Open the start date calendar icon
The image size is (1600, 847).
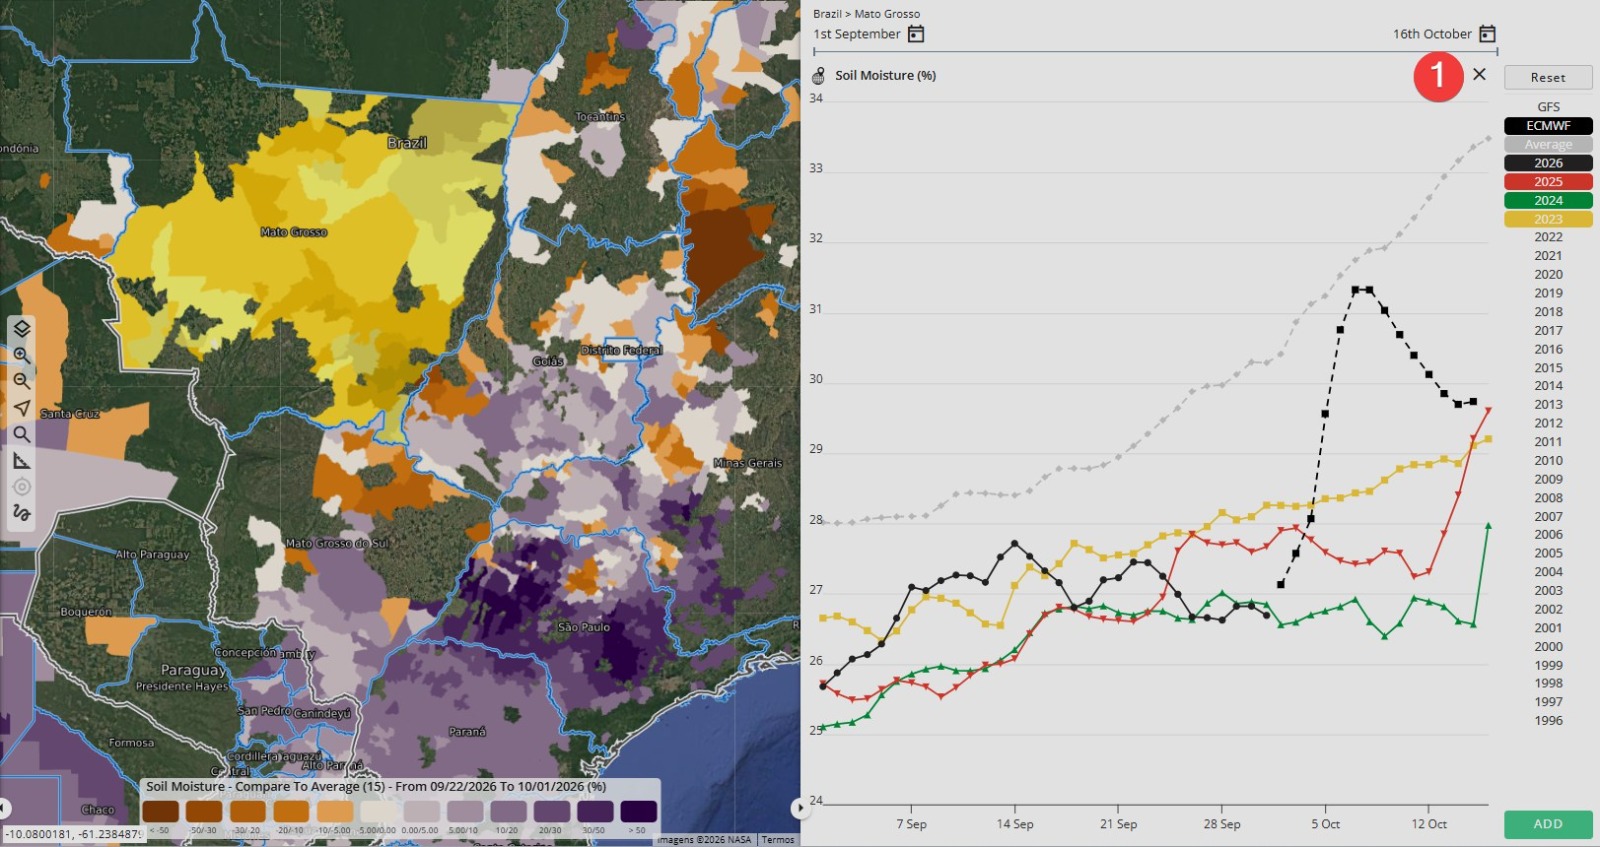916,34
